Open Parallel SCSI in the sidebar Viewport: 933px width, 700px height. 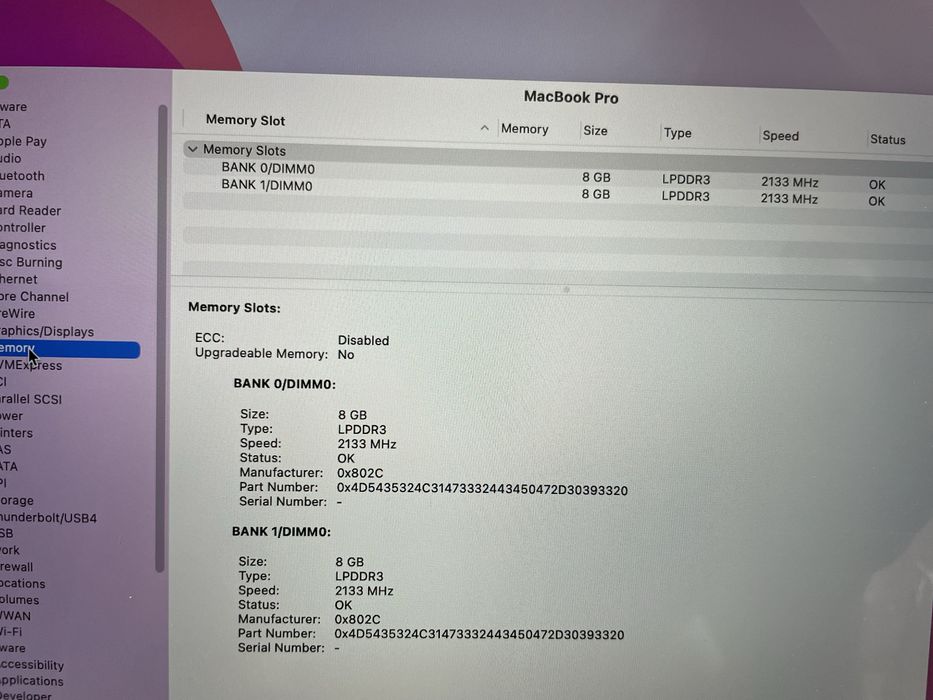pos(31,399)
